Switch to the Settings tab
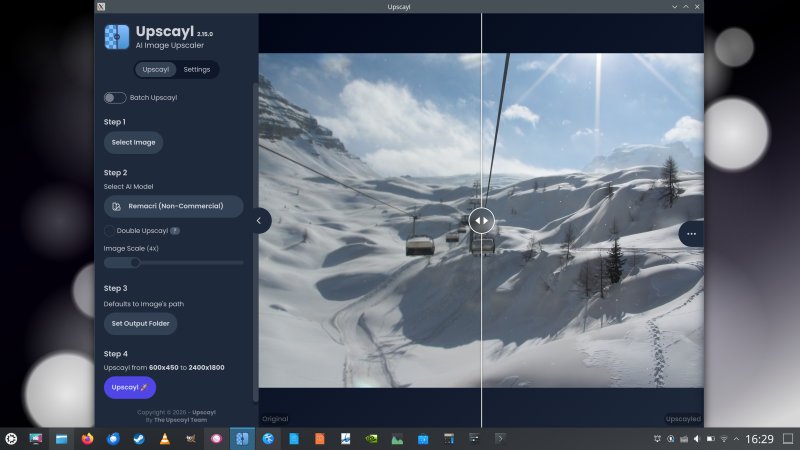This screenshot has width=800, height=450. 196,69
